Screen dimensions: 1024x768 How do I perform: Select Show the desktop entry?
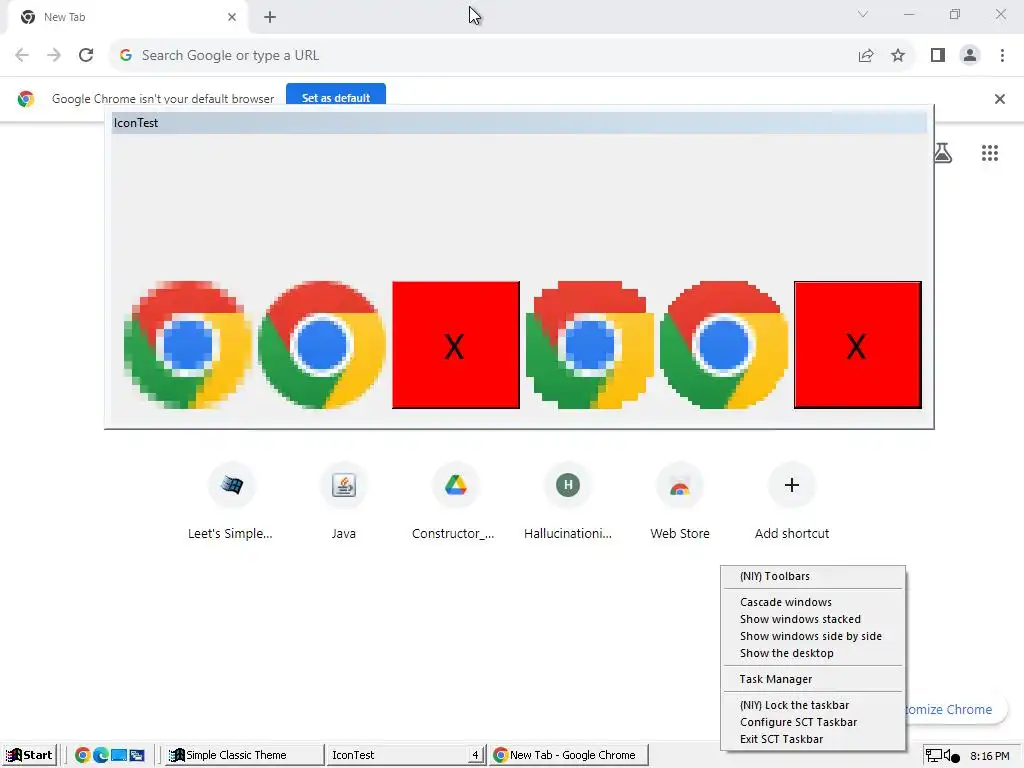[813, 653]
